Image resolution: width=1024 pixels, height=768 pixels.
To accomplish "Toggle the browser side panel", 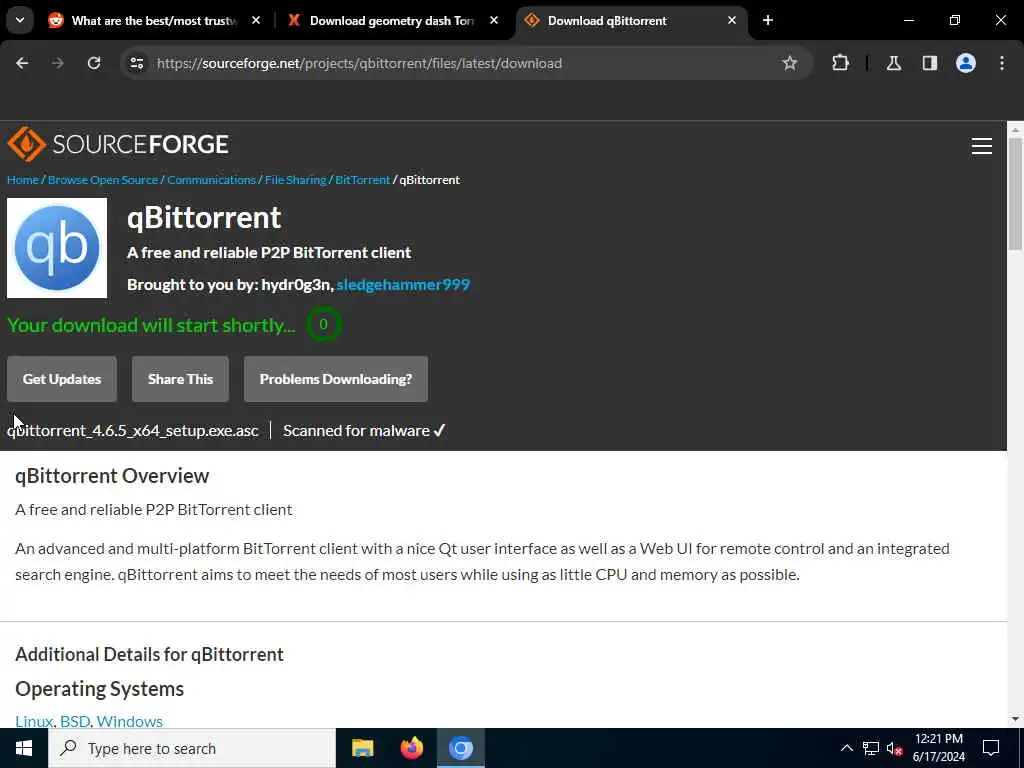I will (929, 63).
